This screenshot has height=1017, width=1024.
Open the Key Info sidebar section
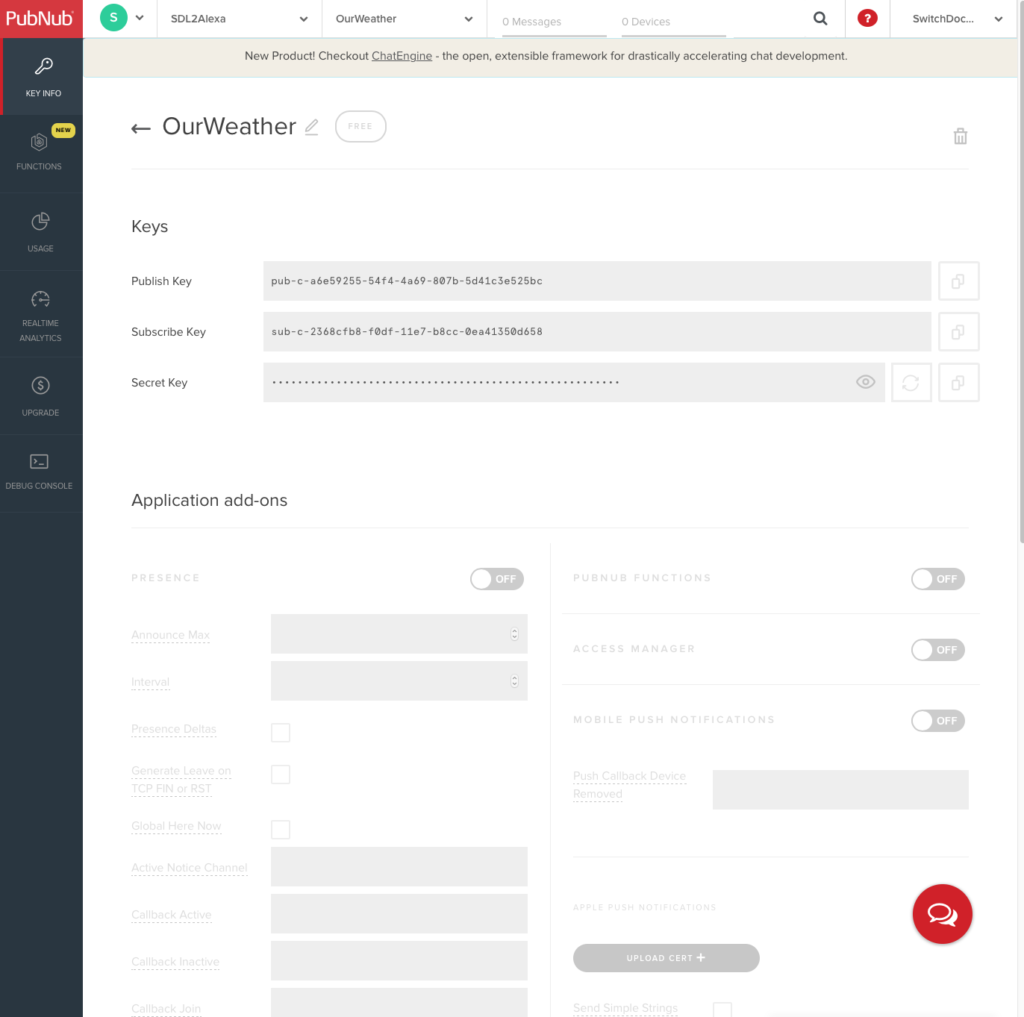point(42,77)
